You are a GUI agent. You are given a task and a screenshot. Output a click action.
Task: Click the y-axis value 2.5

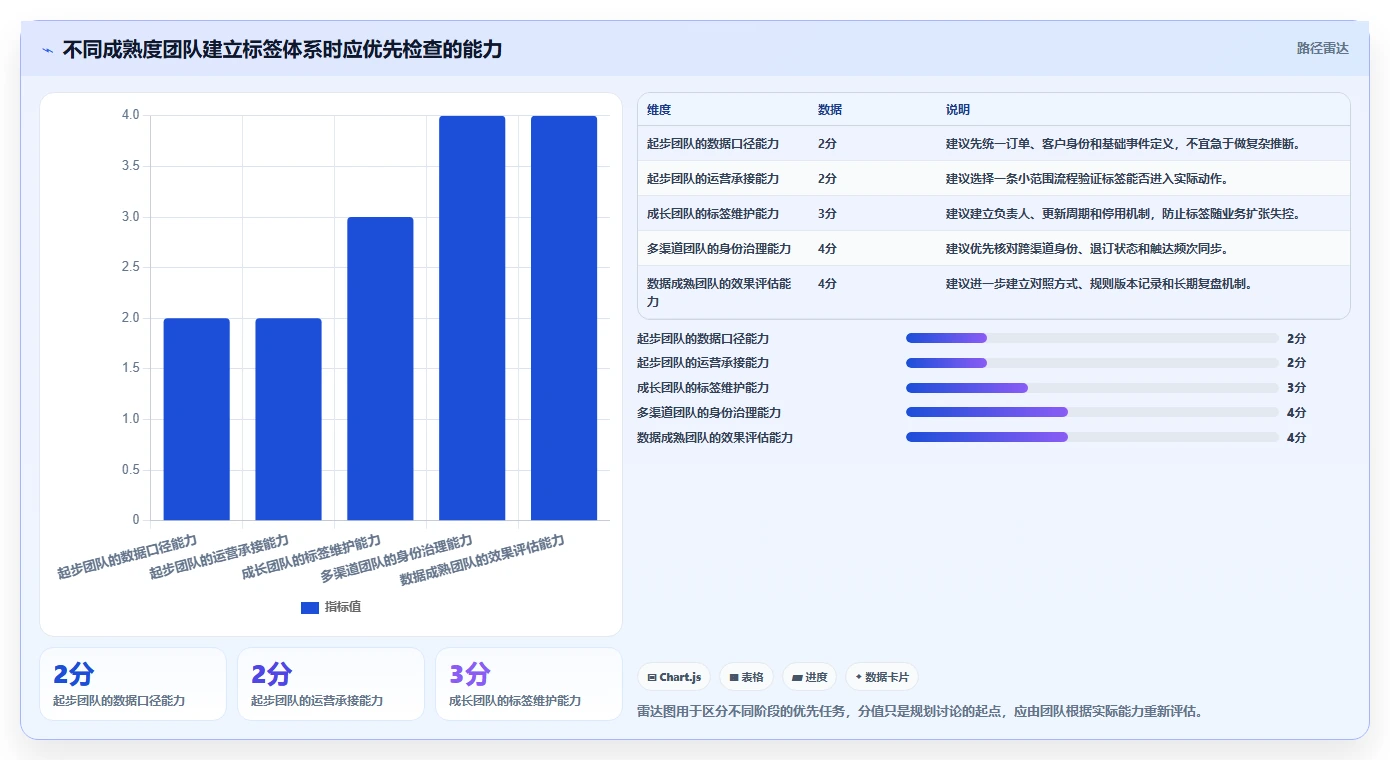coord(131,267)
